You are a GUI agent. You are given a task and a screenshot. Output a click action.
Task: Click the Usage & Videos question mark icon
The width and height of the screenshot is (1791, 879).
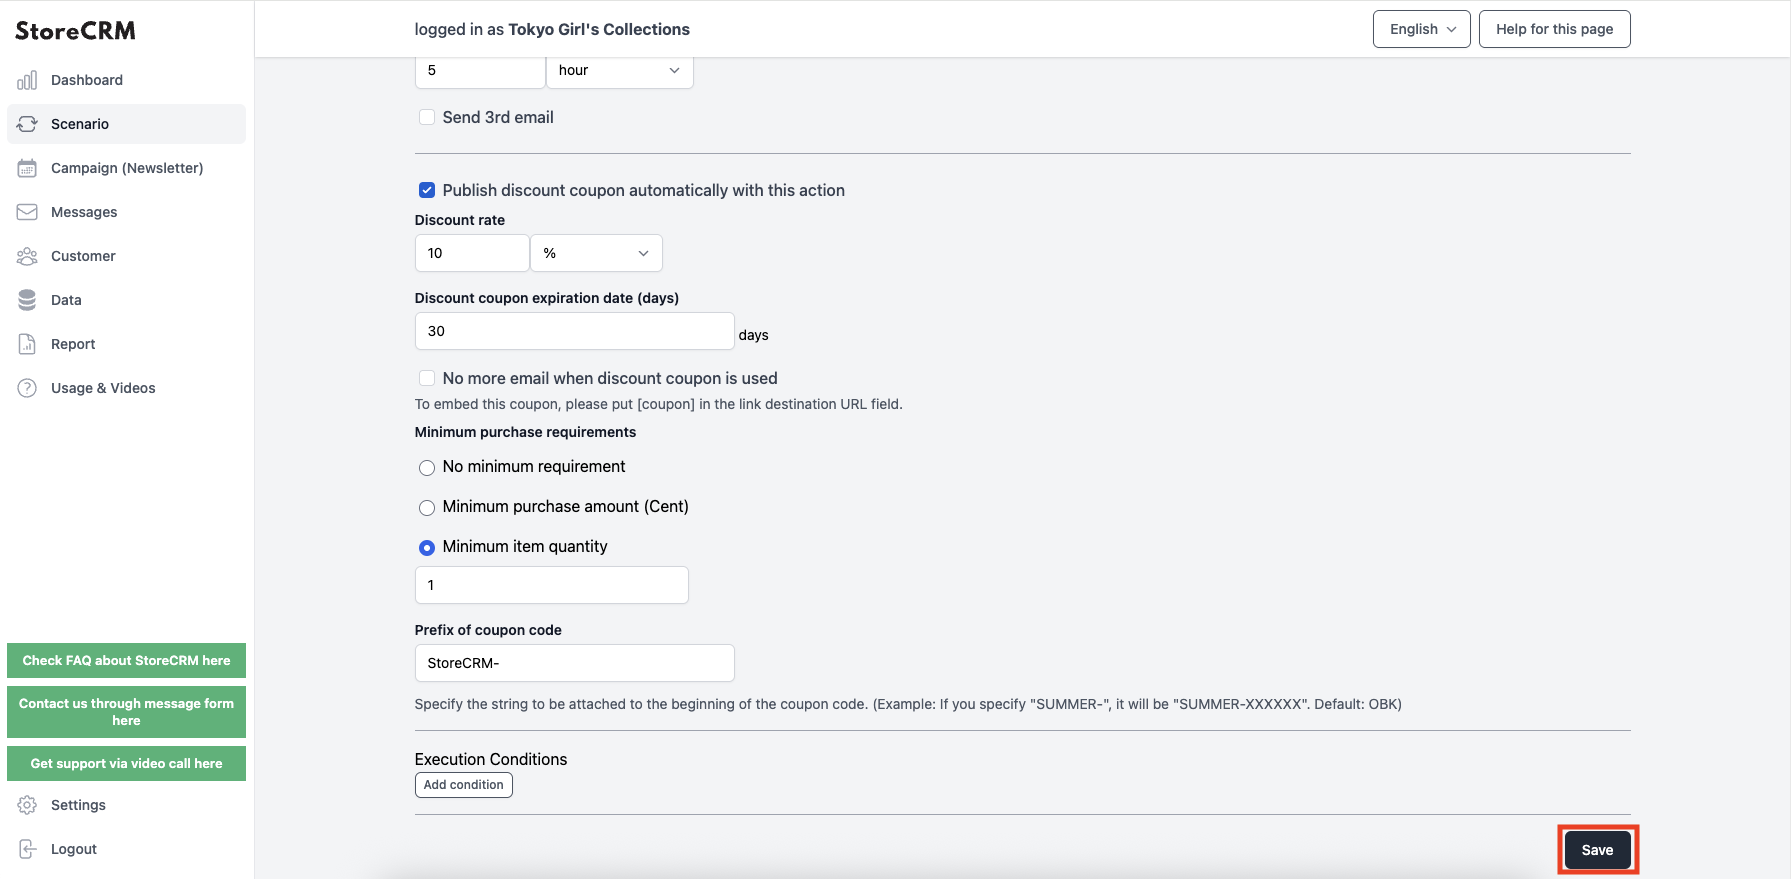coord(27,388)
